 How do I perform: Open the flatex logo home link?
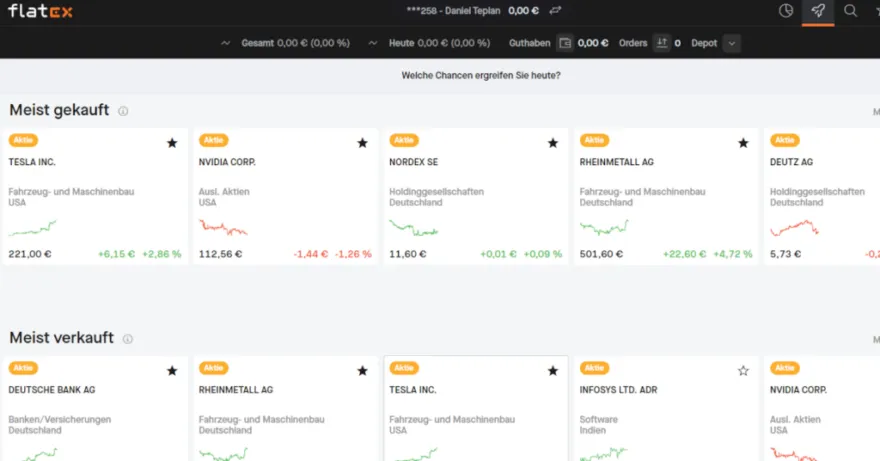pyautogui.click(x=40, y=11)
